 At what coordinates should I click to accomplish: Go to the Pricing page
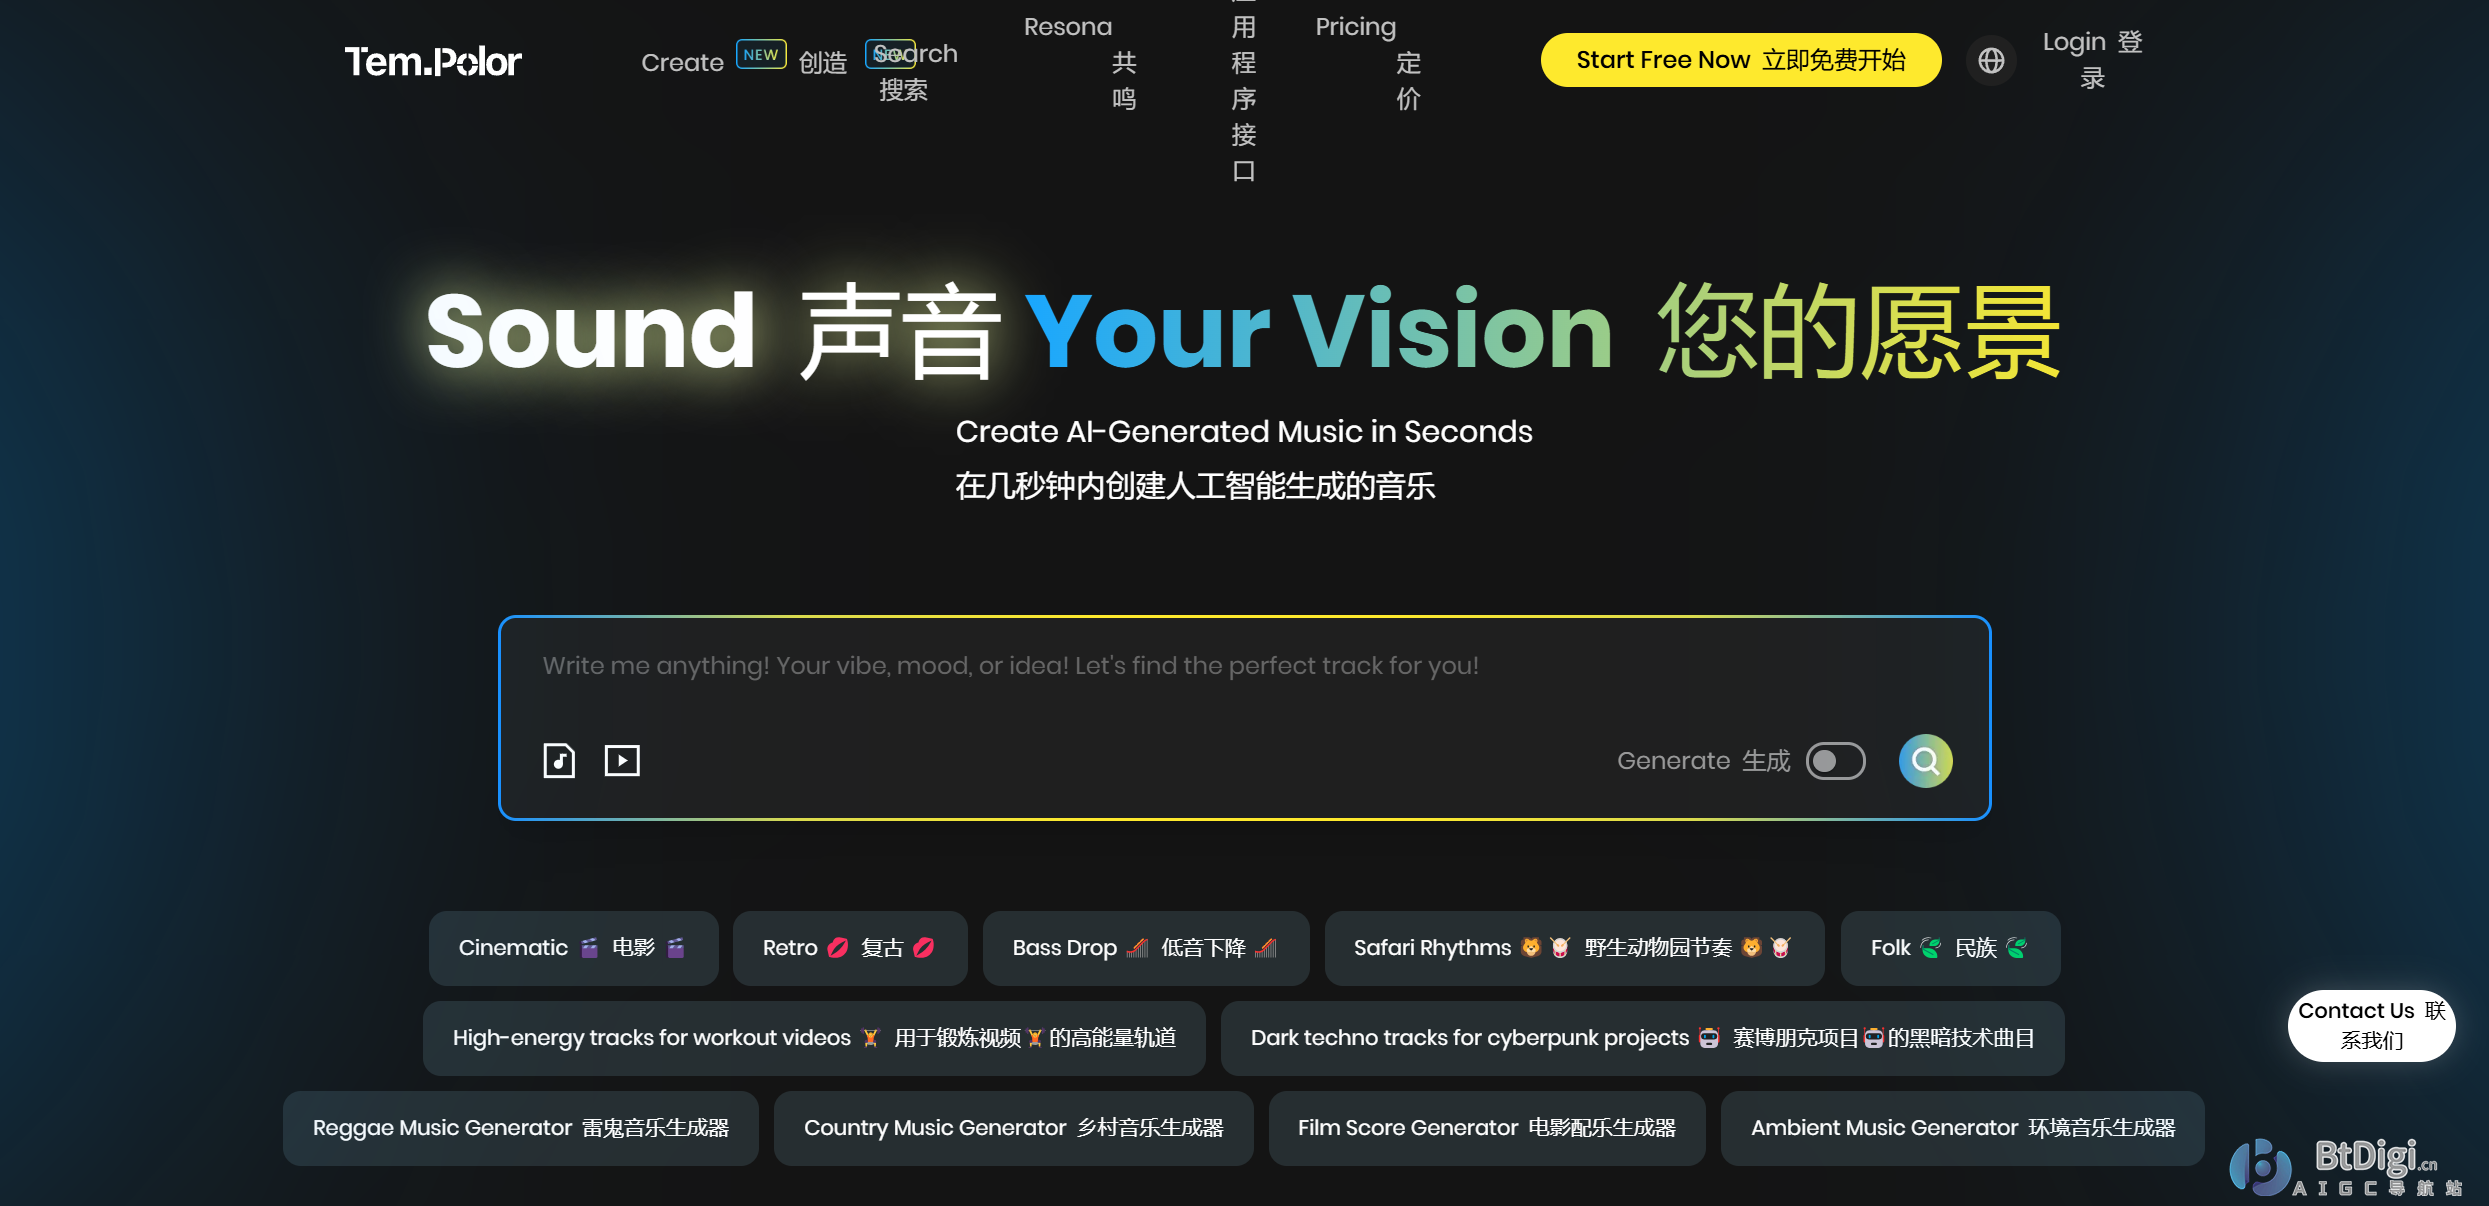pos(1355,28)
